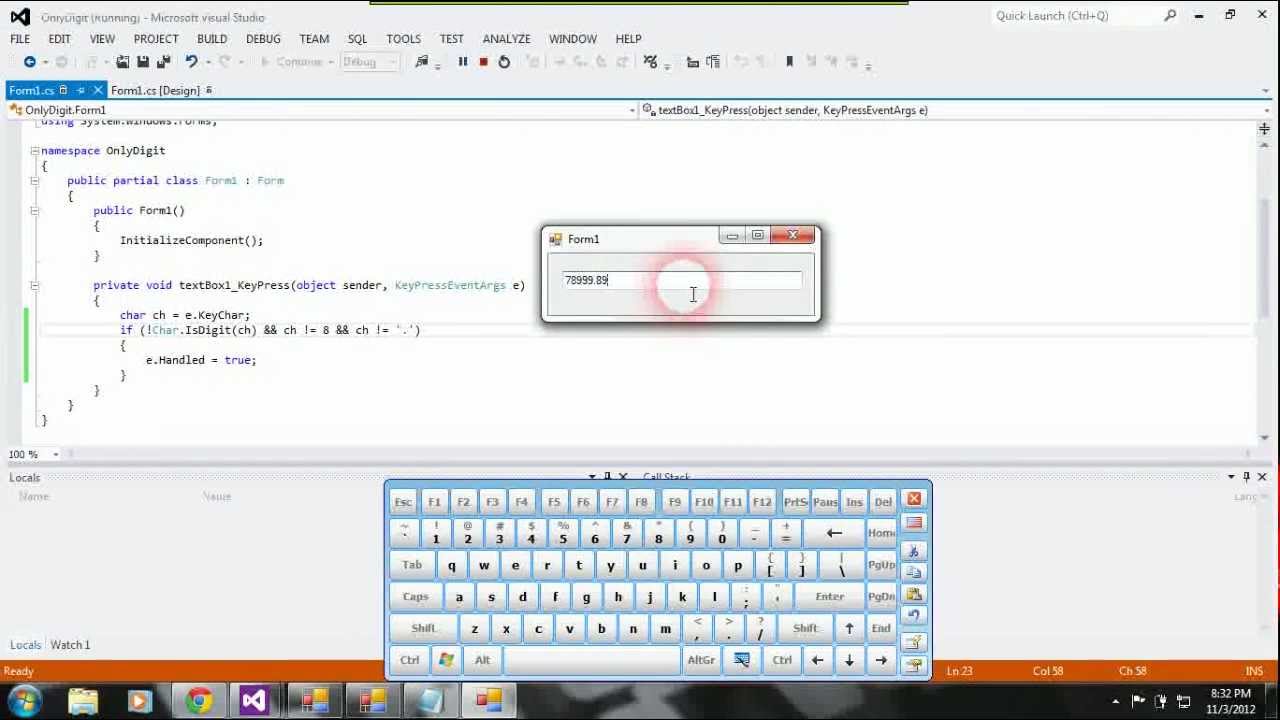Click the Undo icon on virtual keyboard sidebar

pos(913,617)
